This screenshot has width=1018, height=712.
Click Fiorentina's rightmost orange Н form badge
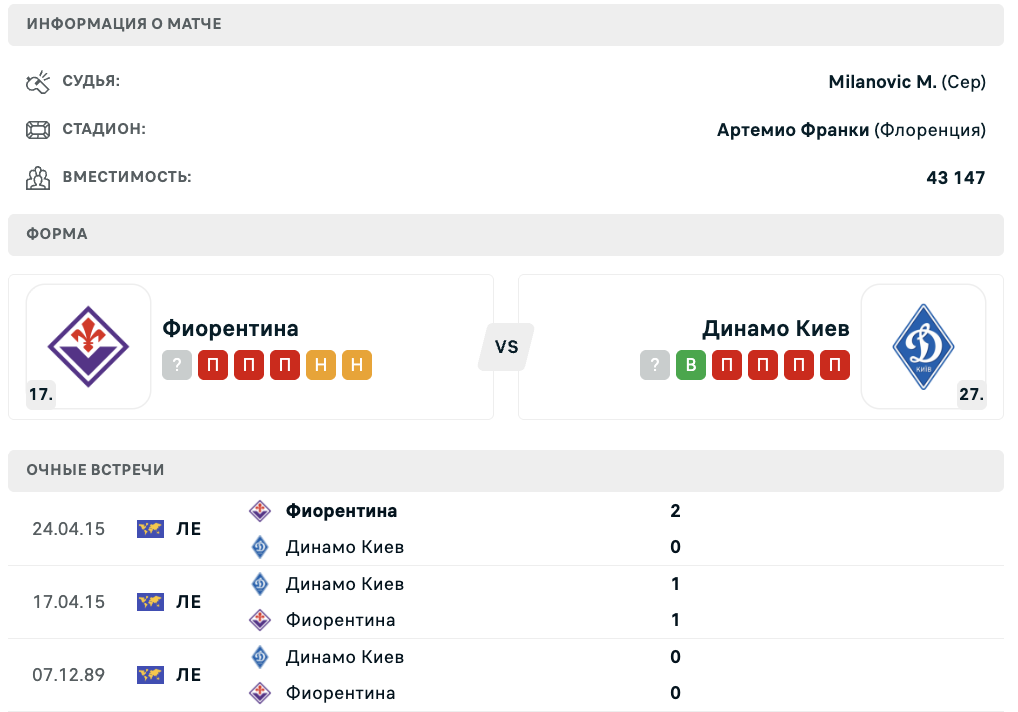tap(357, 365)
